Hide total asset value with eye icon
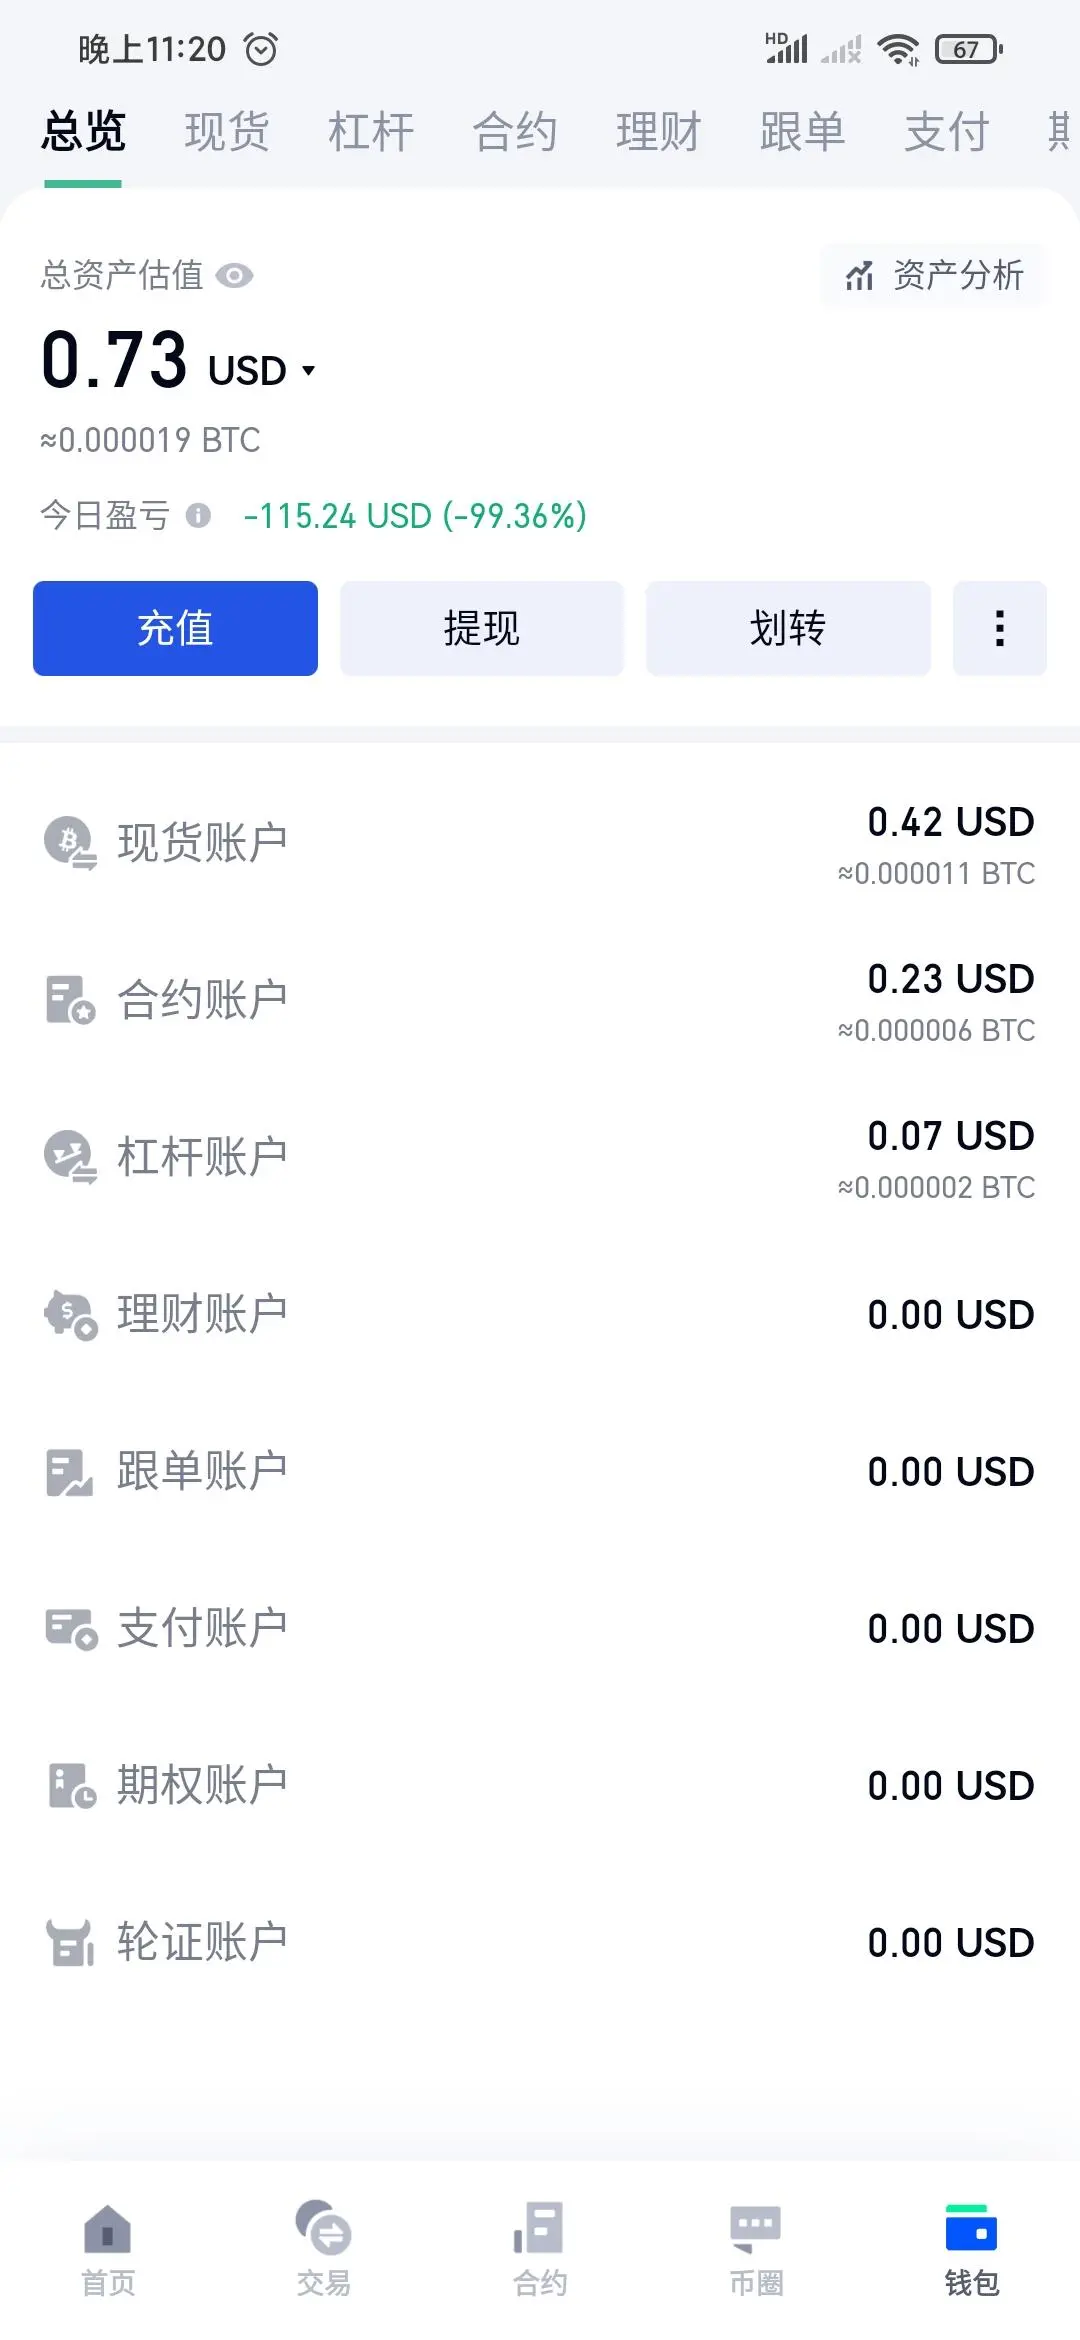This screenshot has width=1080, height=2340. point(234,275)
